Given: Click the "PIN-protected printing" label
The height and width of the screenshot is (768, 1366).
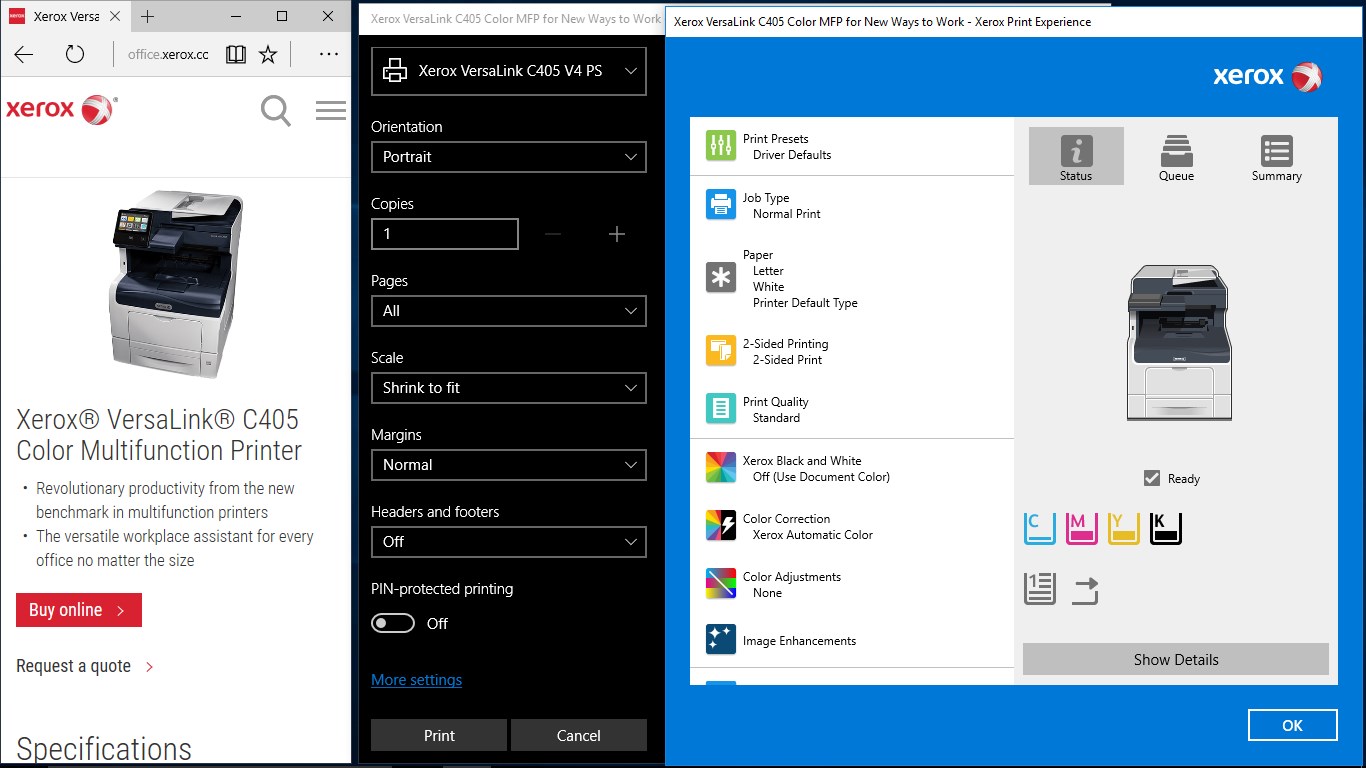Looking at the screenshot, I should (442, 589).
